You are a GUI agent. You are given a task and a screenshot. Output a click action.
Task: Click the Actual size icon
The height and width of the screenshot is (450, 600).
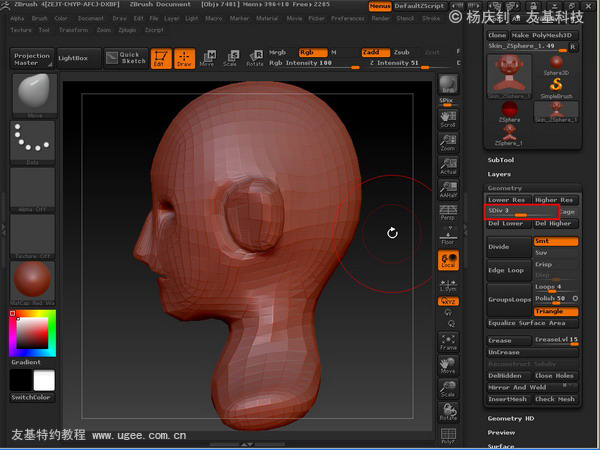point(448,166)
